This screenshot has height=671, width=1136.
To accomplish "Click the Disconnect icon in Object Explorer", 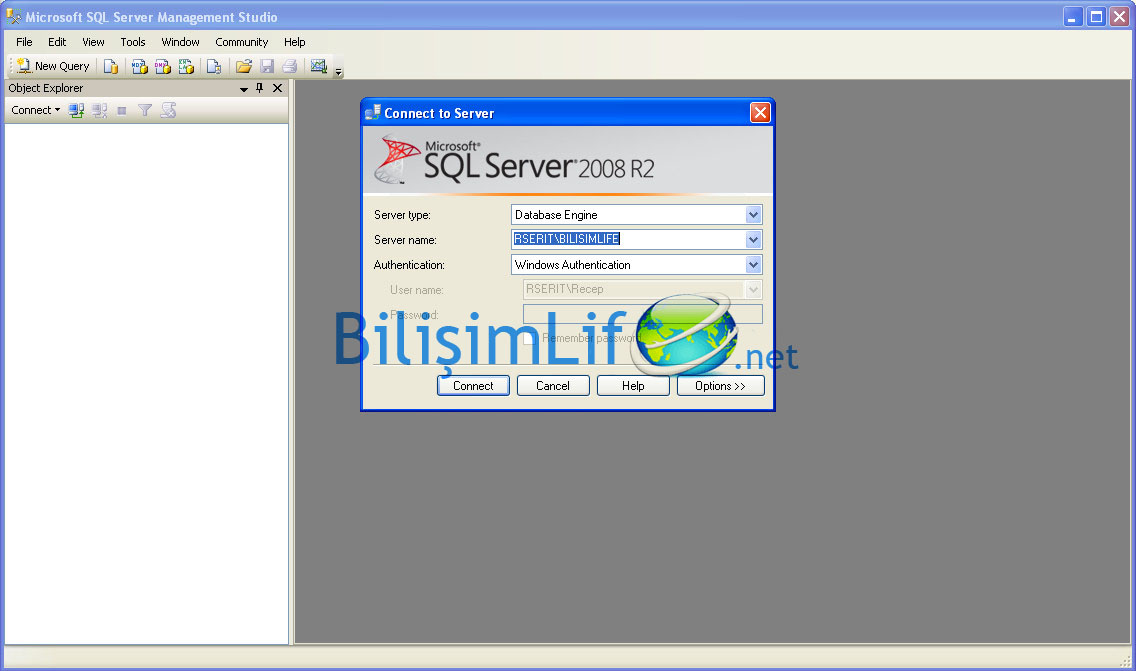I will click(x=99, y=110).
